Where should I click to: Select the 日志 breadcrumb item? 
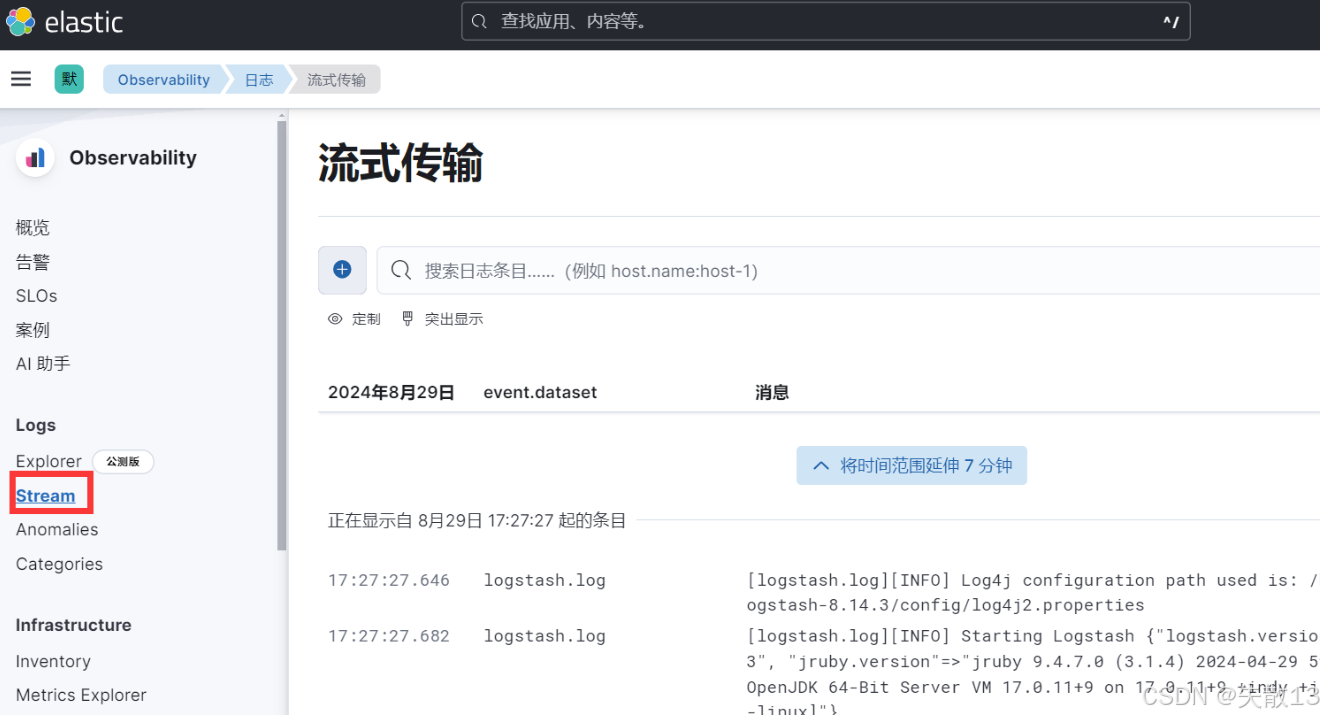point(258,79)
